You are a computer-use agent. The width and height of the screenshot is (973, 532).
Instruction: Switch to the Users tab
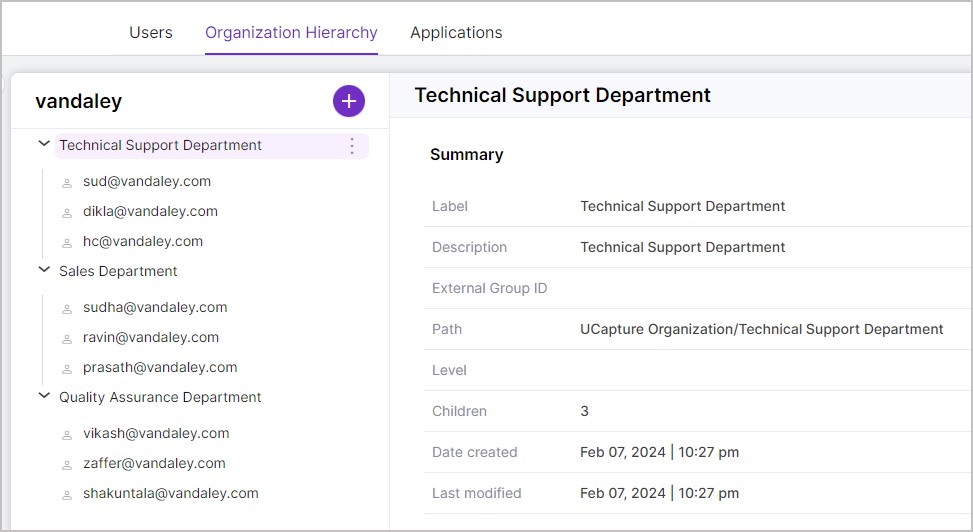coord(151,32)
